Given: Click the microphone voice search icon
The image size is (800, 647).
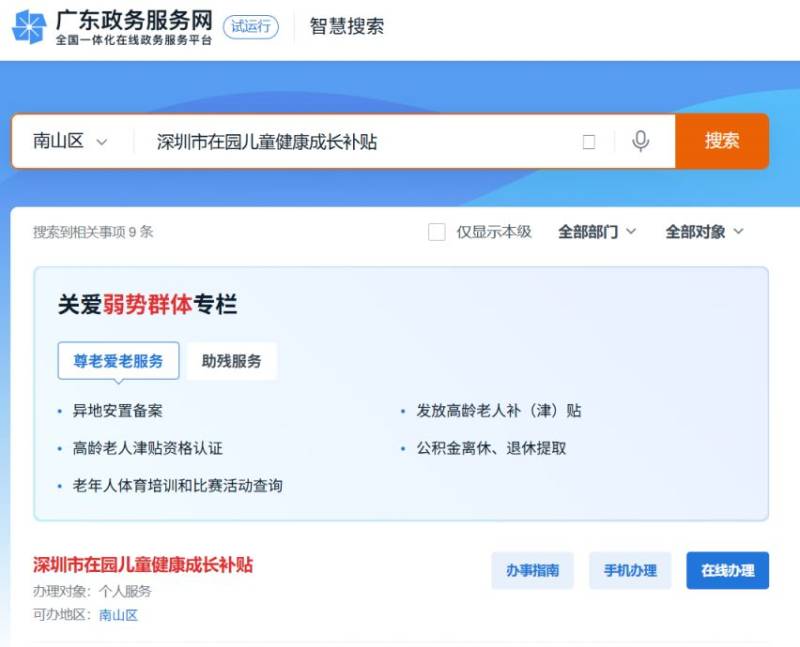Looking at the screenshot, I should click(641, 141).
